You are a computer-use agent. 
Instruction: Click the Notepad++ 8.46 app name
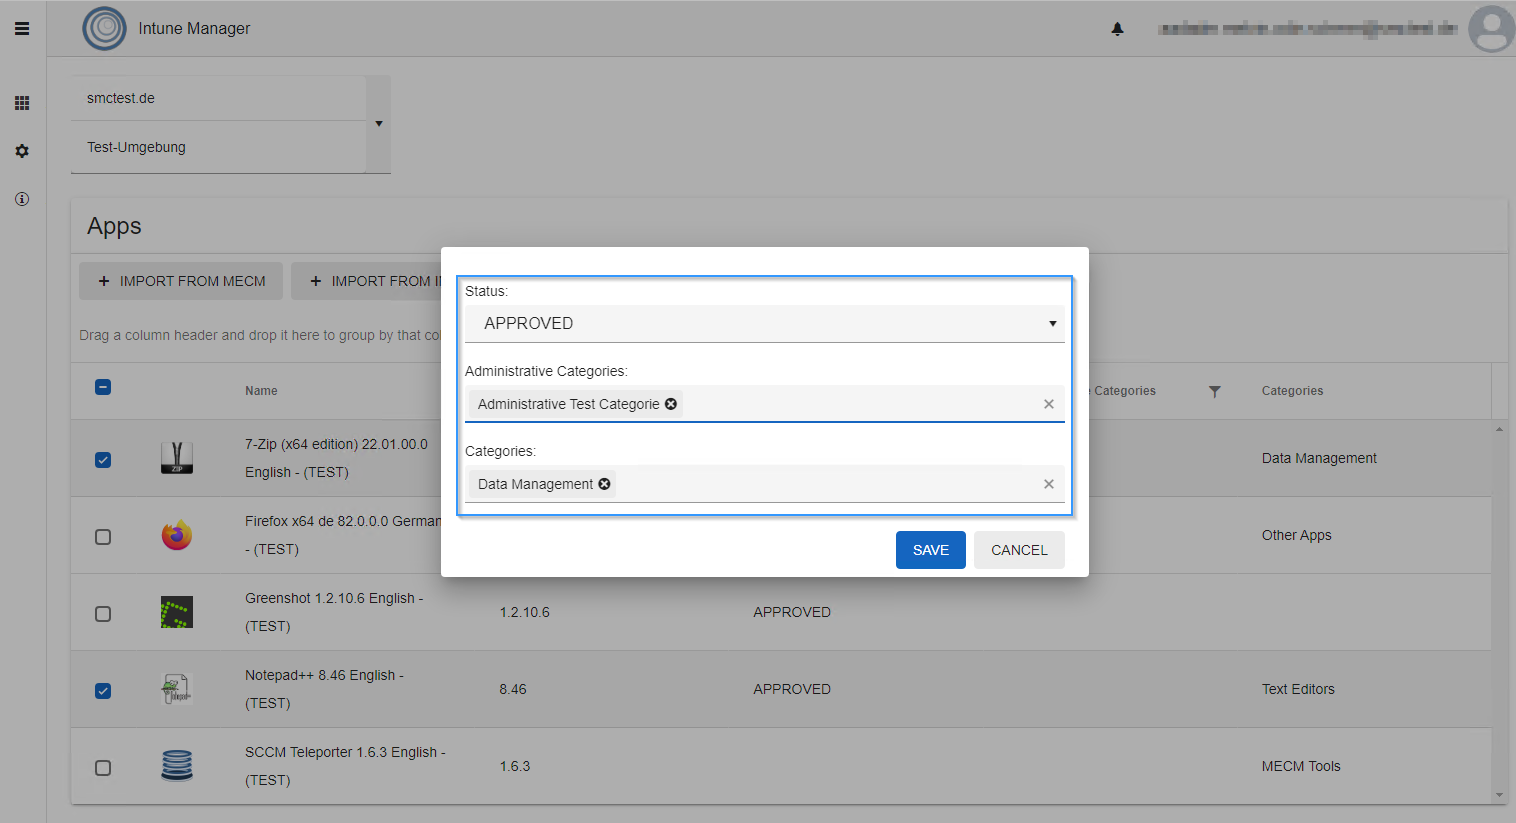(324, 689)
